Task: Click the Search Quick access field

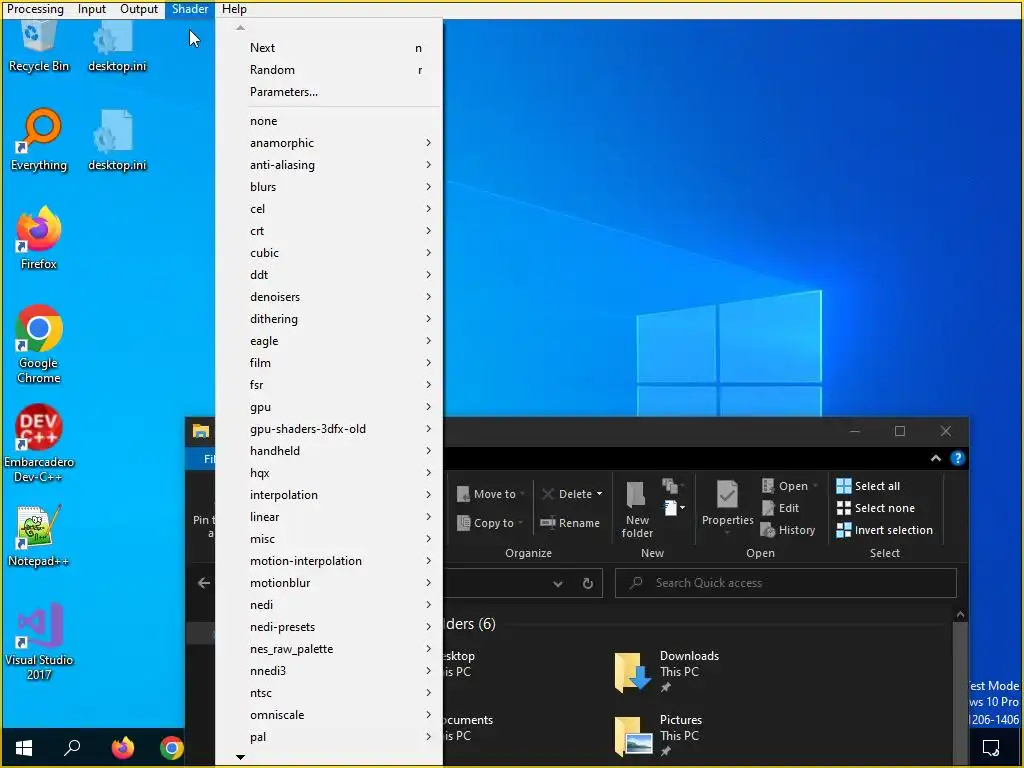Action: coord(786,583)
